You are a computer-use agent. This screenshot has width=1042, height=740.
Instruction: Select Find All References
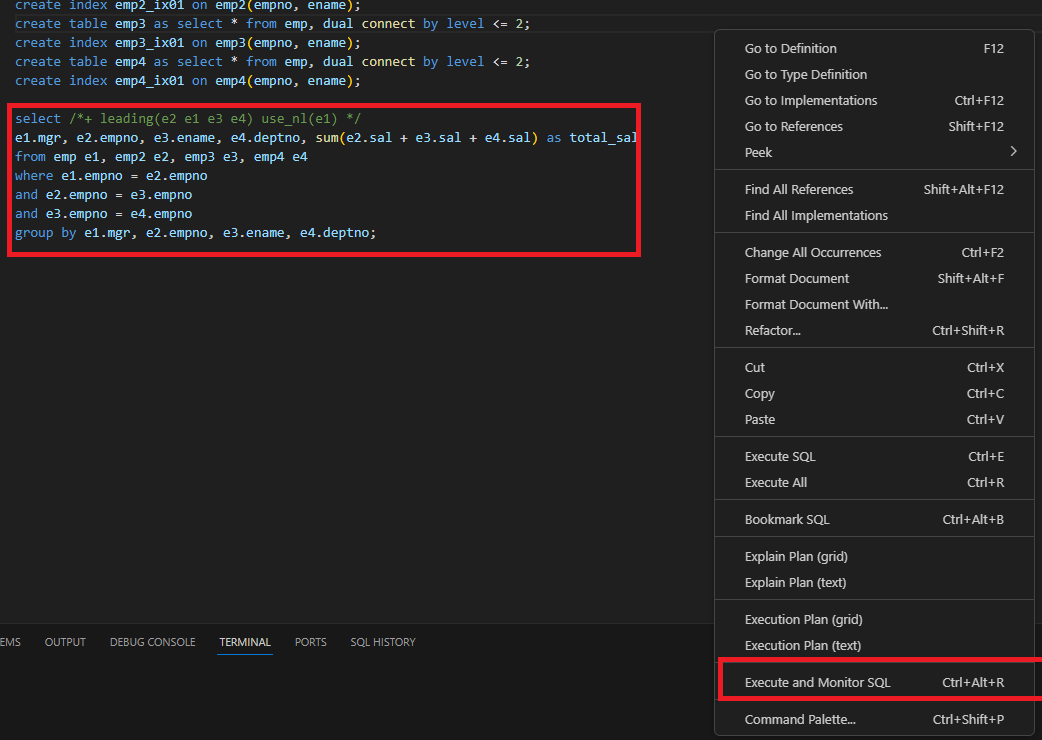point(874,189)
